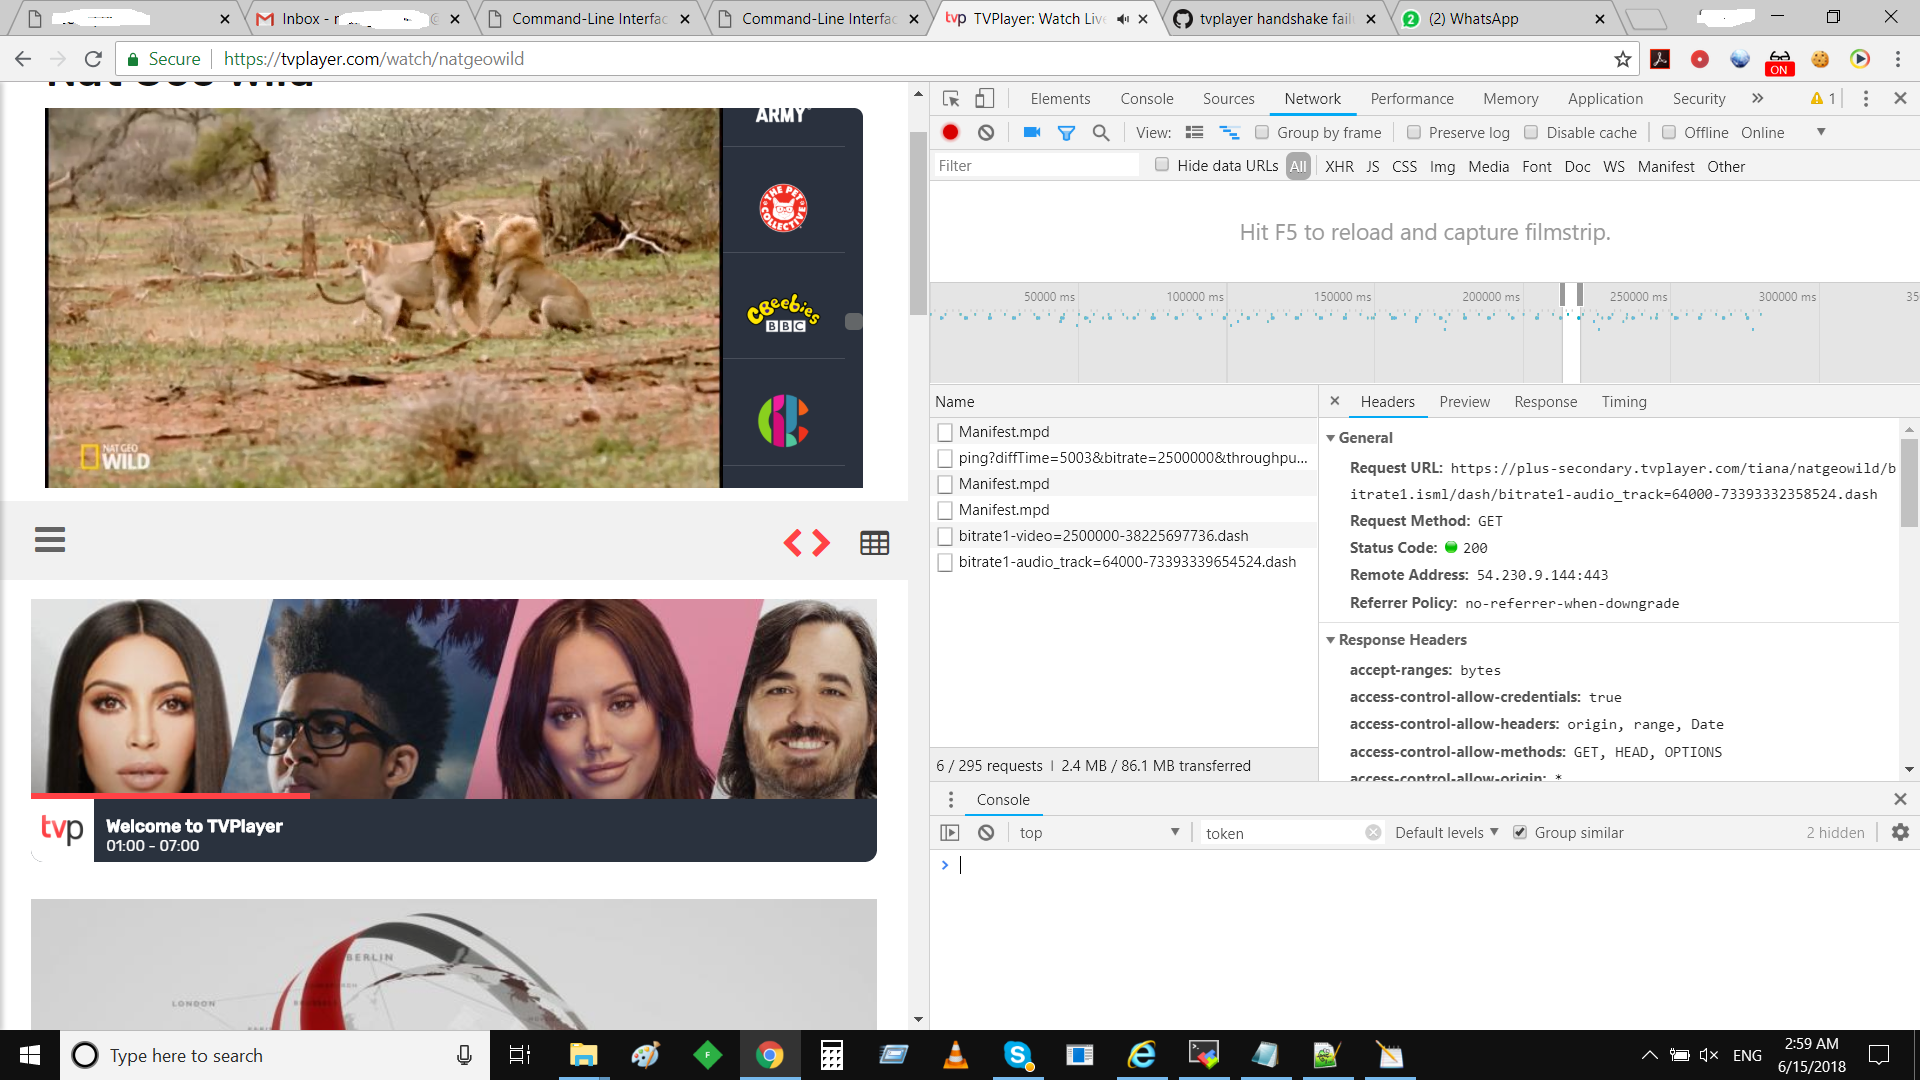Filter requests by WS

tap(1614, 166)
